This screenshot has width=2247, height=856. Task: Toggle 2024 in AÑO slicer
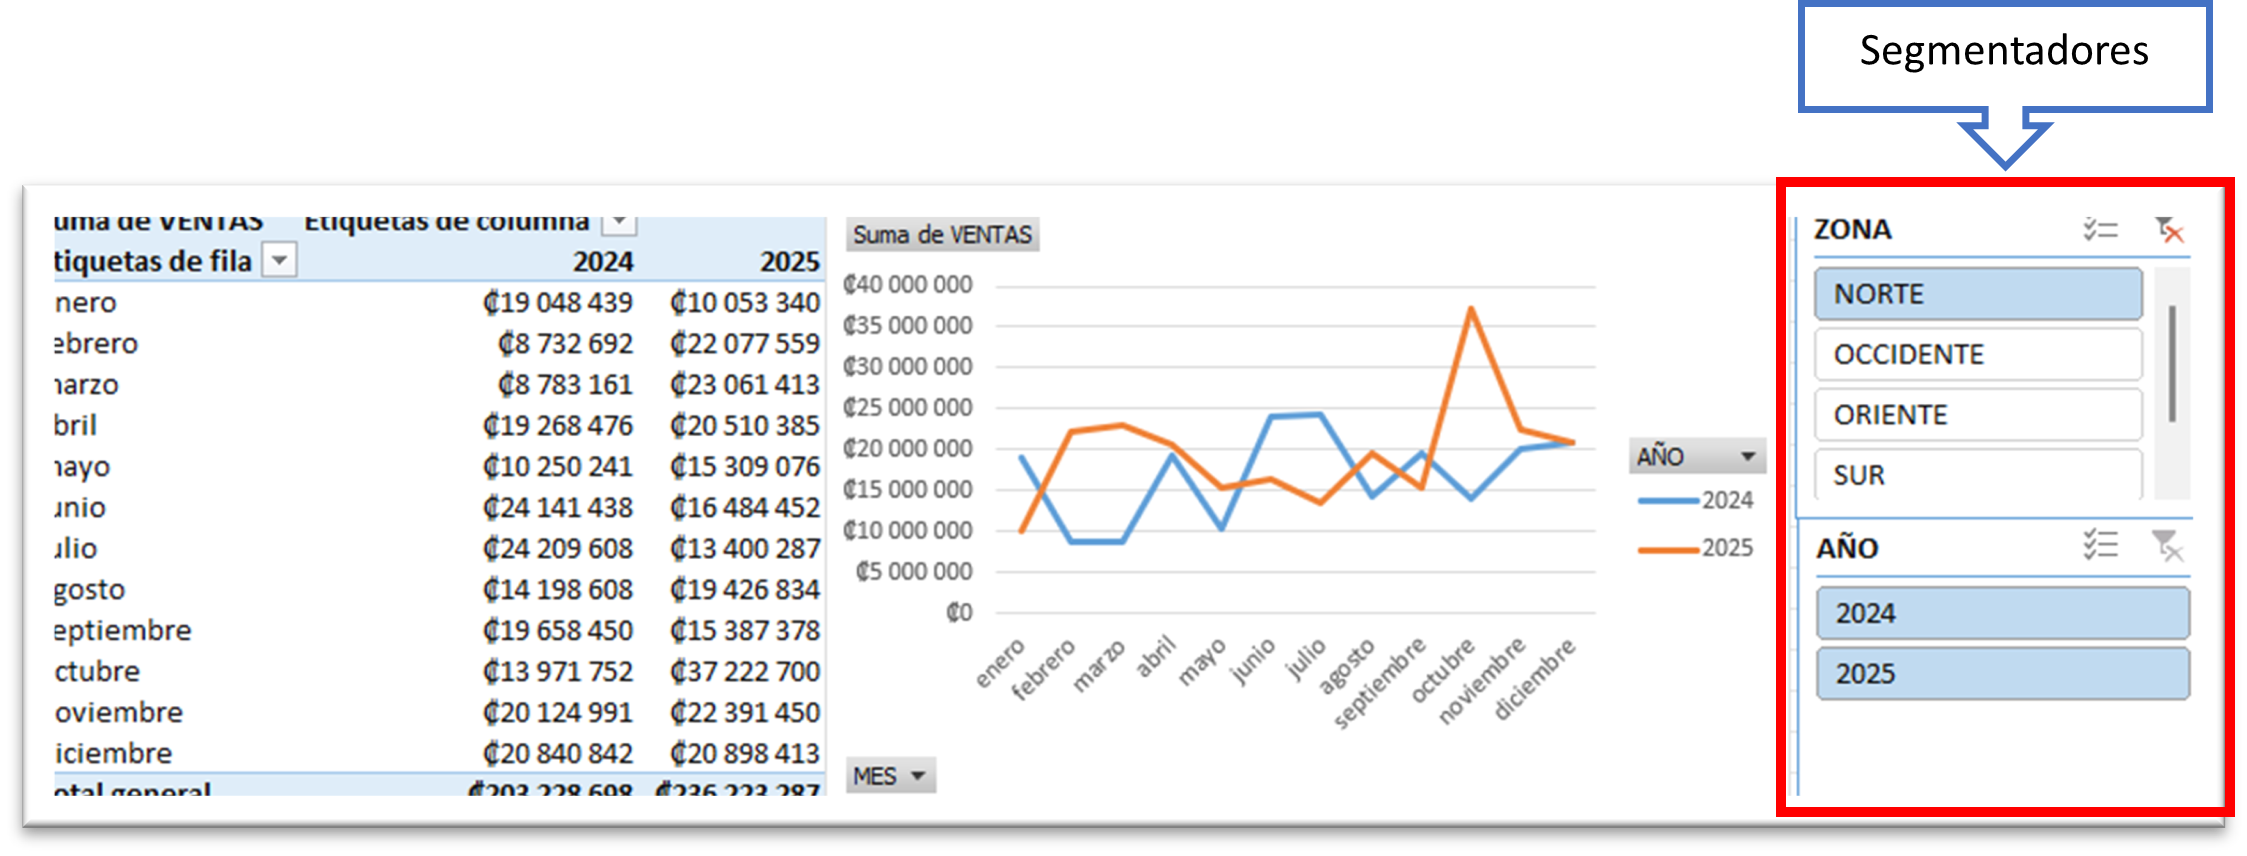coord(2002,613)
